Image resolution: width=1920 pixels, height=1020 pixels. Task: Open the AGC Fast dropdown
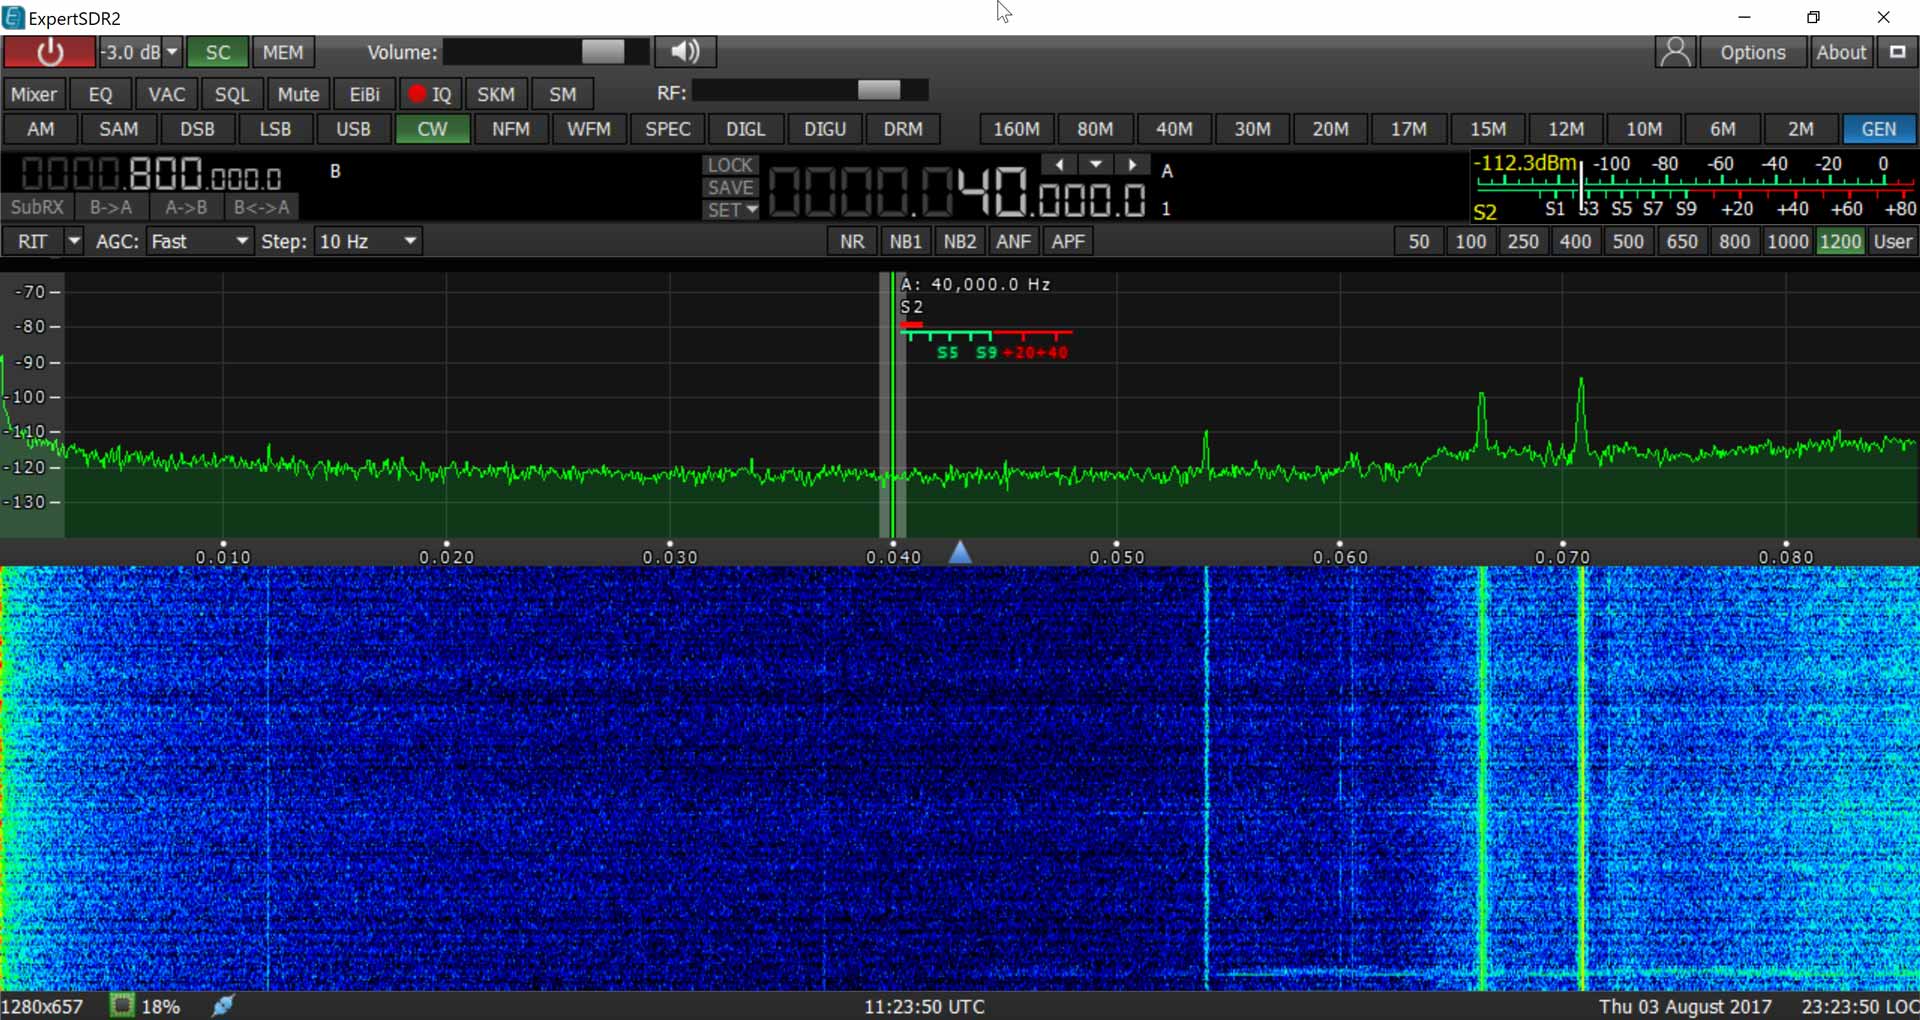pyautogui.click(x=200, y=241)
